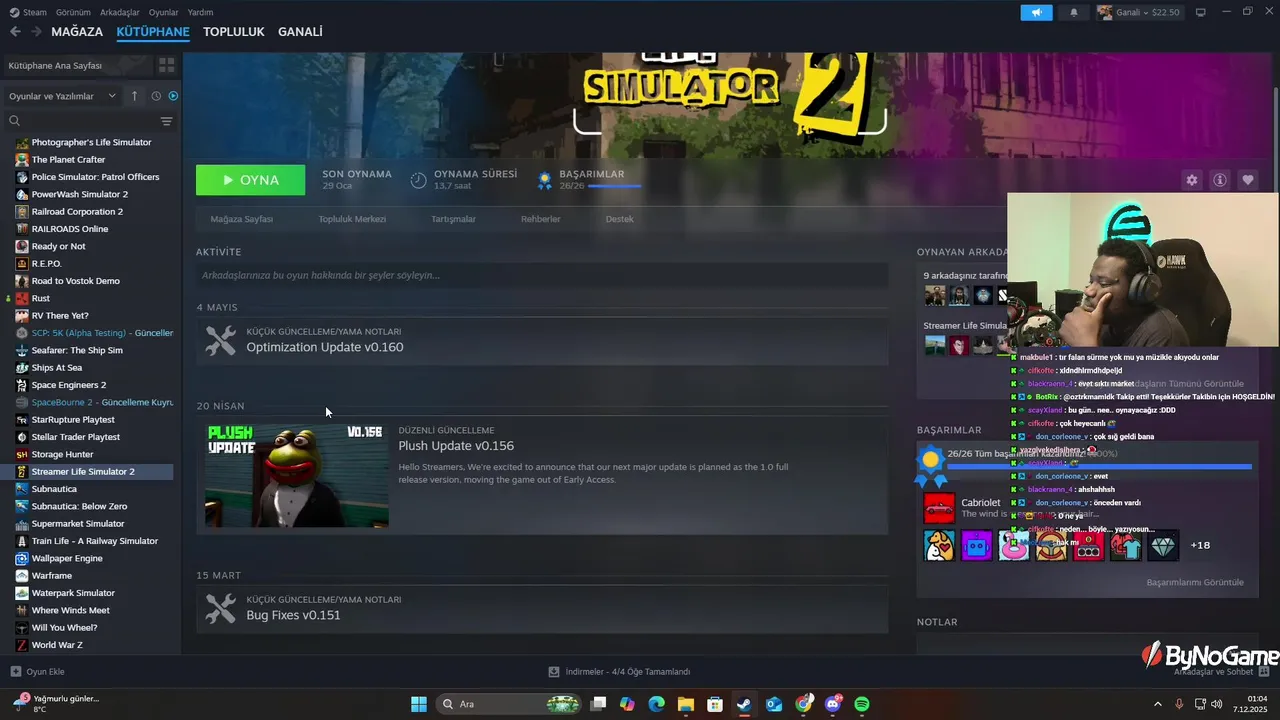Open the Windows Start button
Screen dimensions: 1280x720
pos(419,704)
